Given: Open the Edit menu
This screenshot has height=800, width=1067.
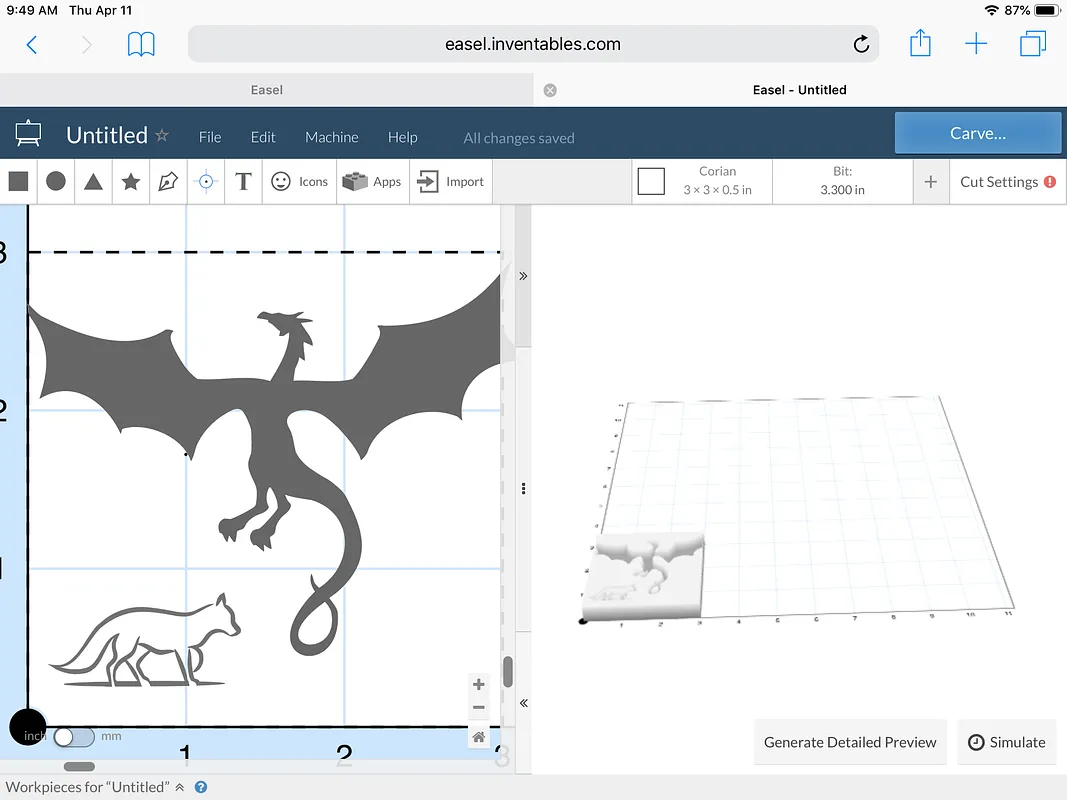Looking at the screenshot, I should [x=263, y=137].
